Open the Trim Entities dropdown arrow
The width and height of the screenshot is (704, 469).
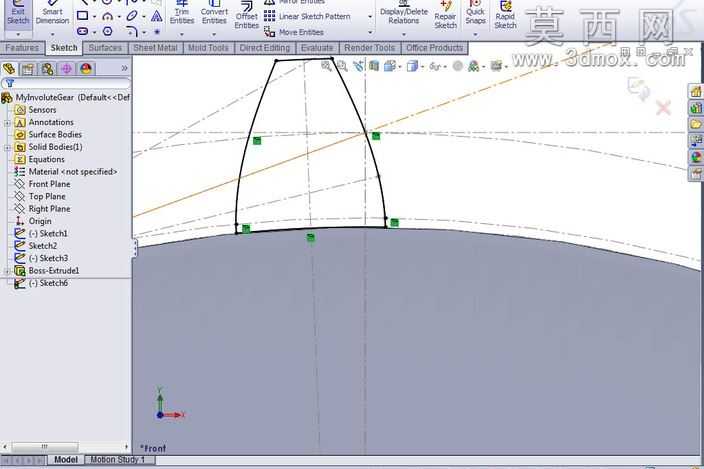click(x=182, y=34)
